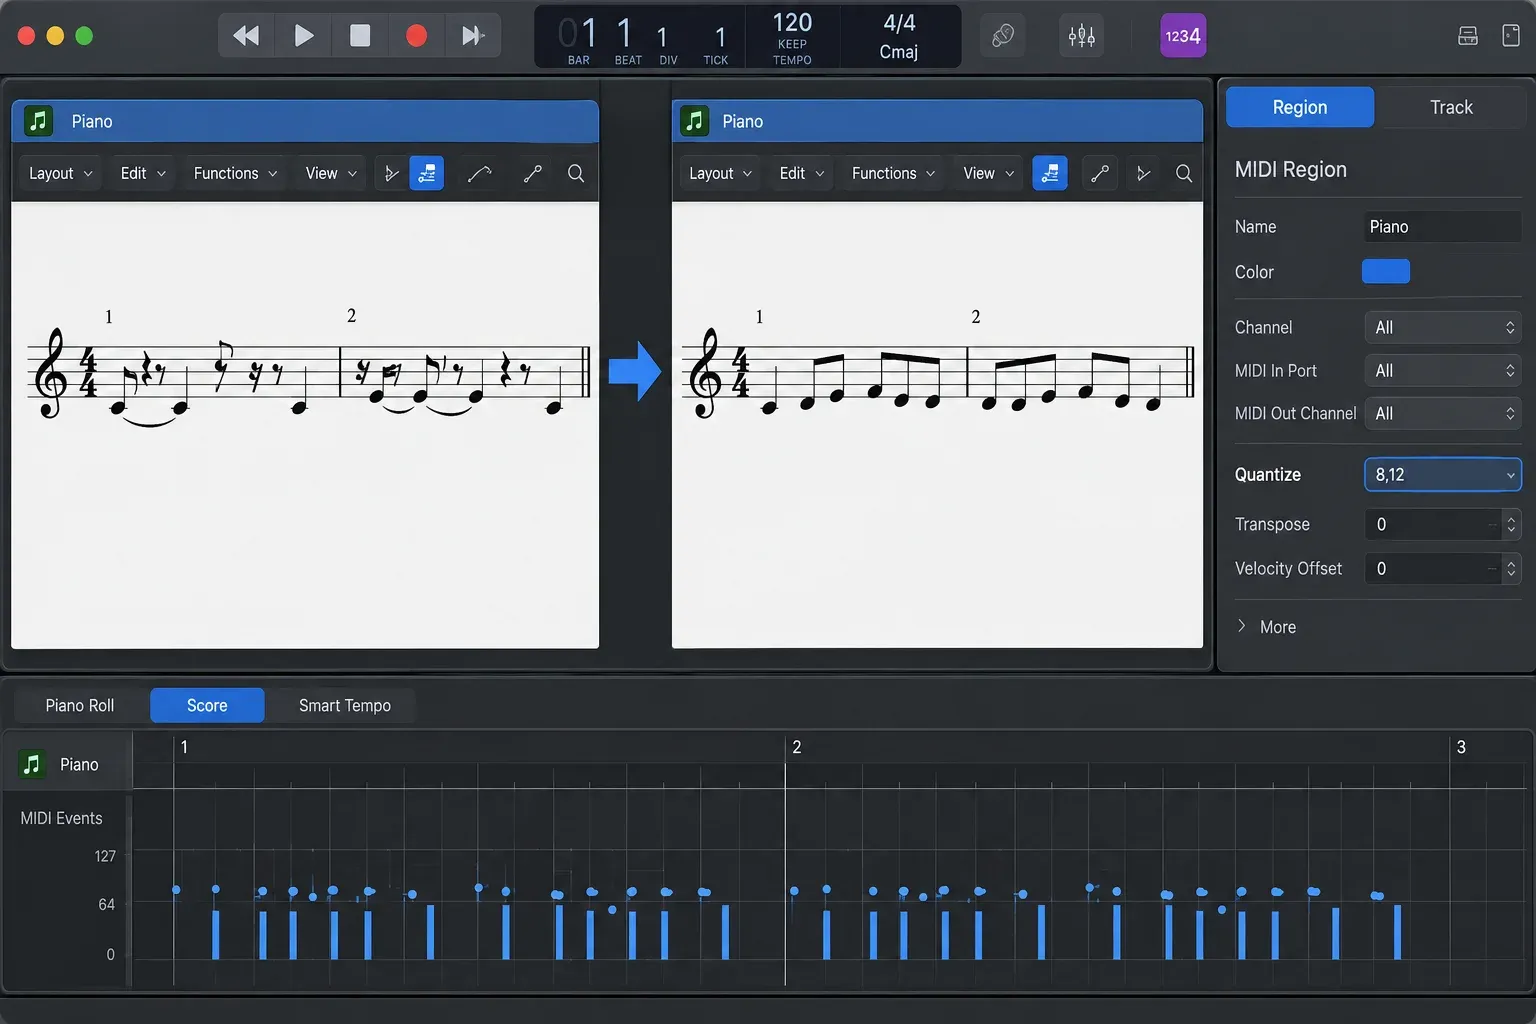Click treble clef in right score window
This screenshot has width=1536, height=1024.
[707, 373]
